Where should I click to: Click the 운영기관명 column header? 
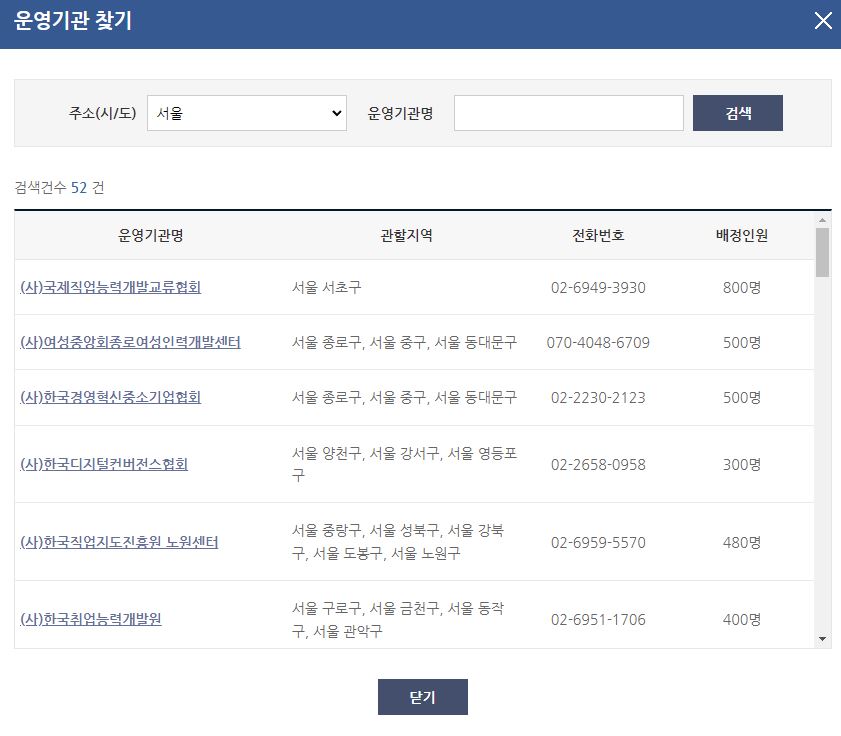coord(151,235)
